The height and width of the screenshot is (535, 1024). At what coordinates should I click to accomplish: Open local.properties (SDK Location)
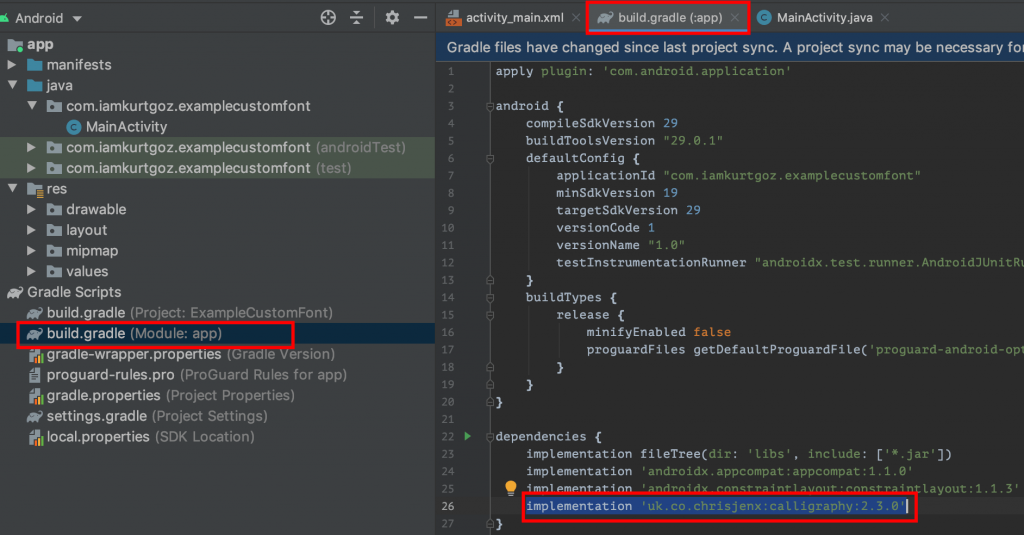[x=141, y=437]
